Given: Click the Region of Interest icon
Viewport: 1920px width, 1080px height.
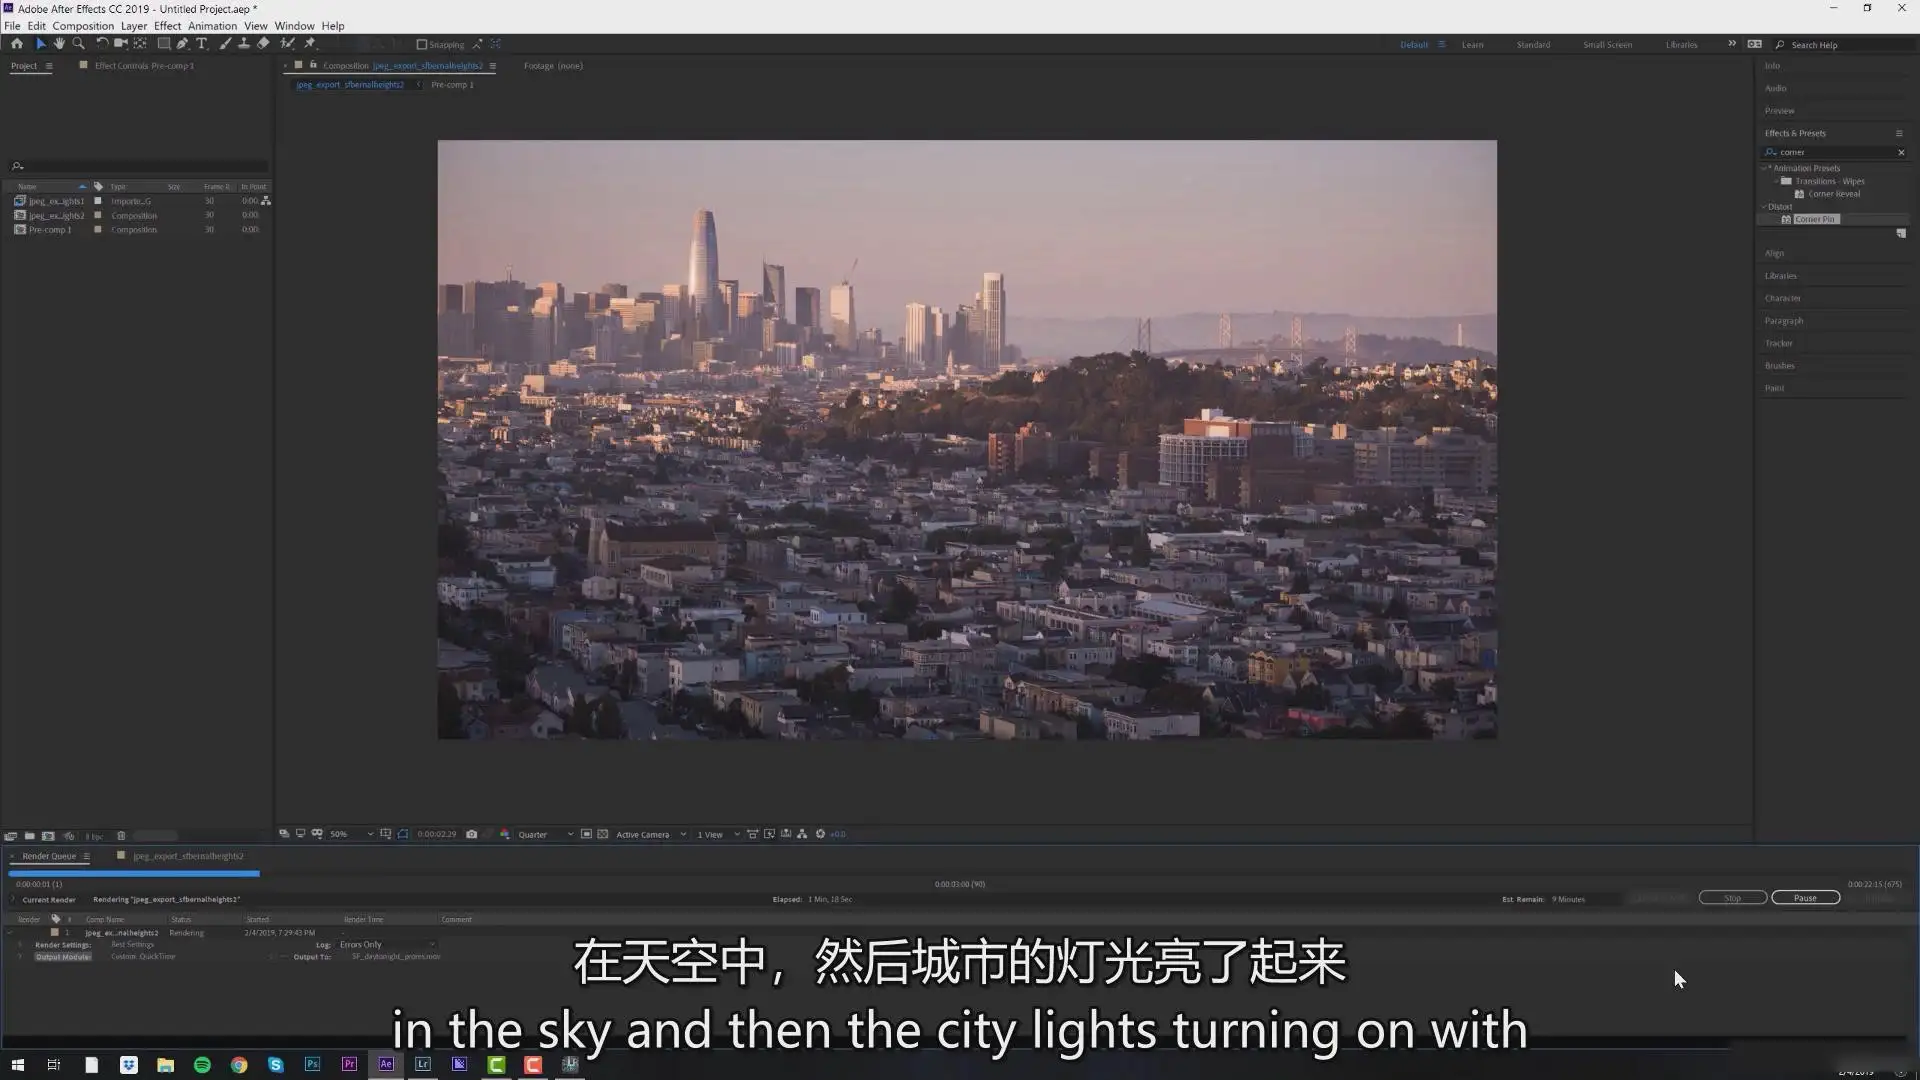Looking at the screenshot, I should tap(587, 834).
